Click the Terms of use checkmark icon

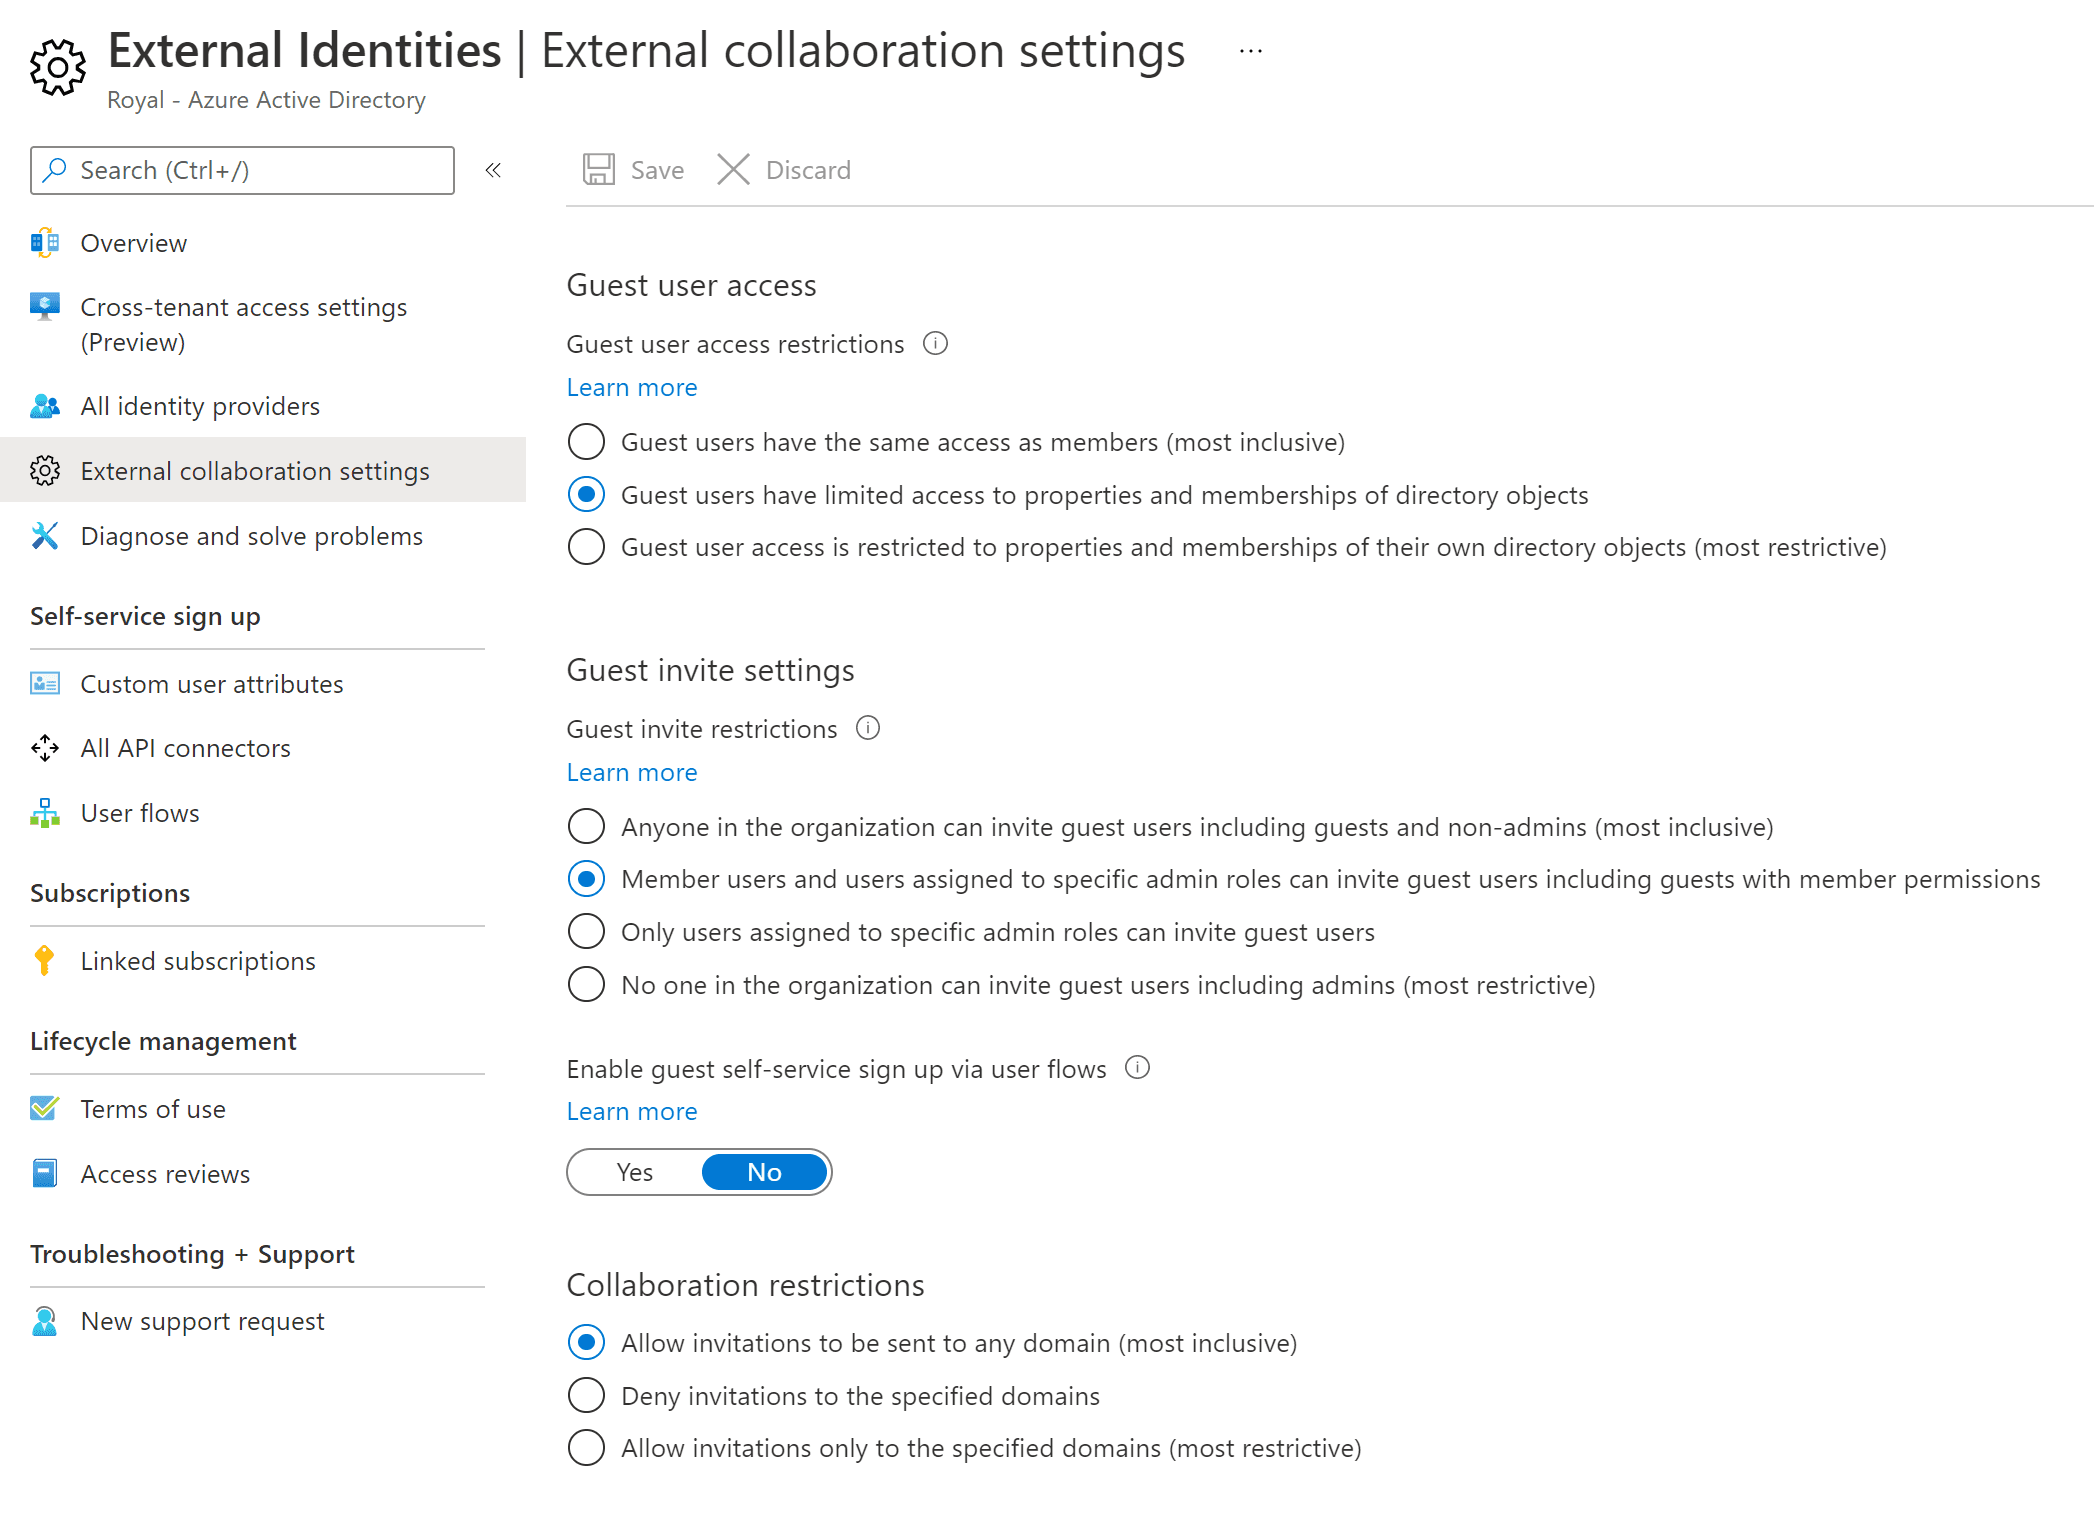pyautogui.click(x=44, y=1108)
